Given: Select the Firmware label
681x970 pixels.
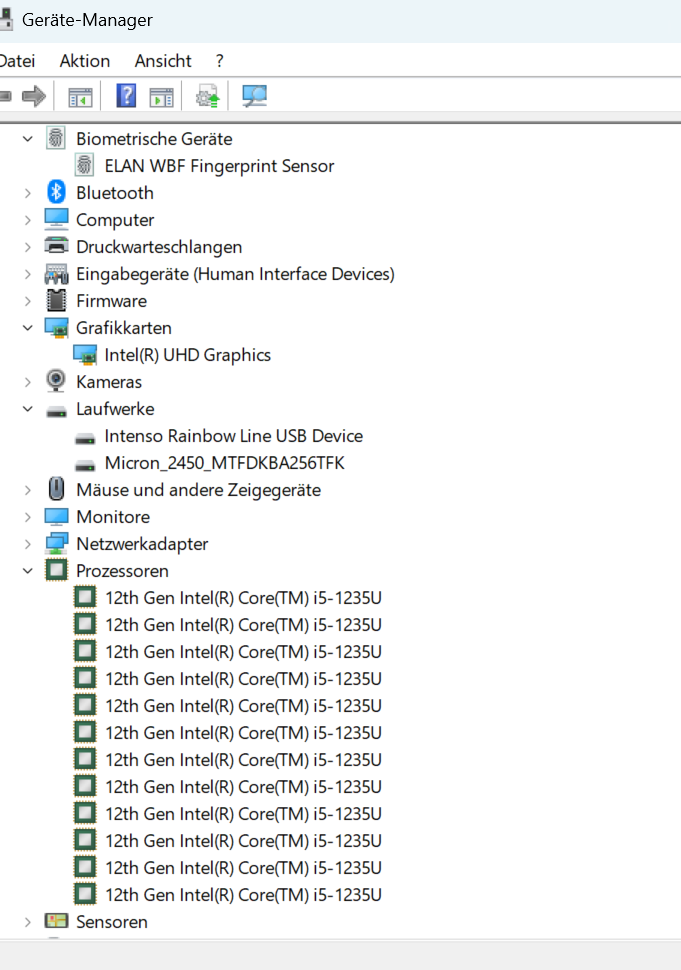Looking at the screenshot, I should (111, 301).
